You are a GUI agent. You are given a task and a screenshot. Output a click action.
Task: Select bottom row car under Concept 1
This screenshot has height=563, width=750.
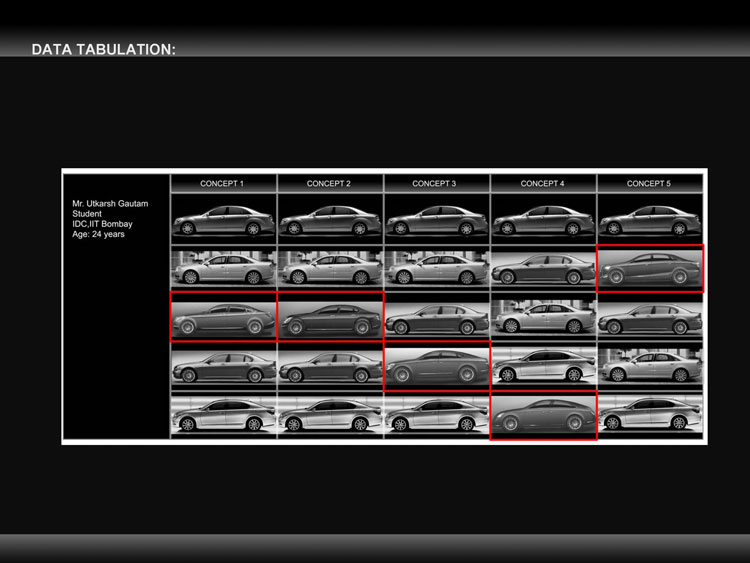coord(223,416)
